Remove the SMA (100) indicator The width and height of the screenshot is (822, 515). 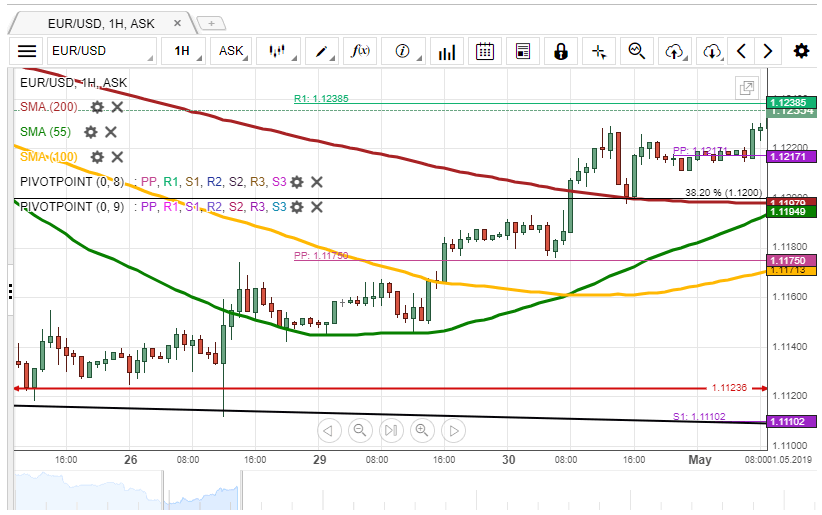click(117, 157)
